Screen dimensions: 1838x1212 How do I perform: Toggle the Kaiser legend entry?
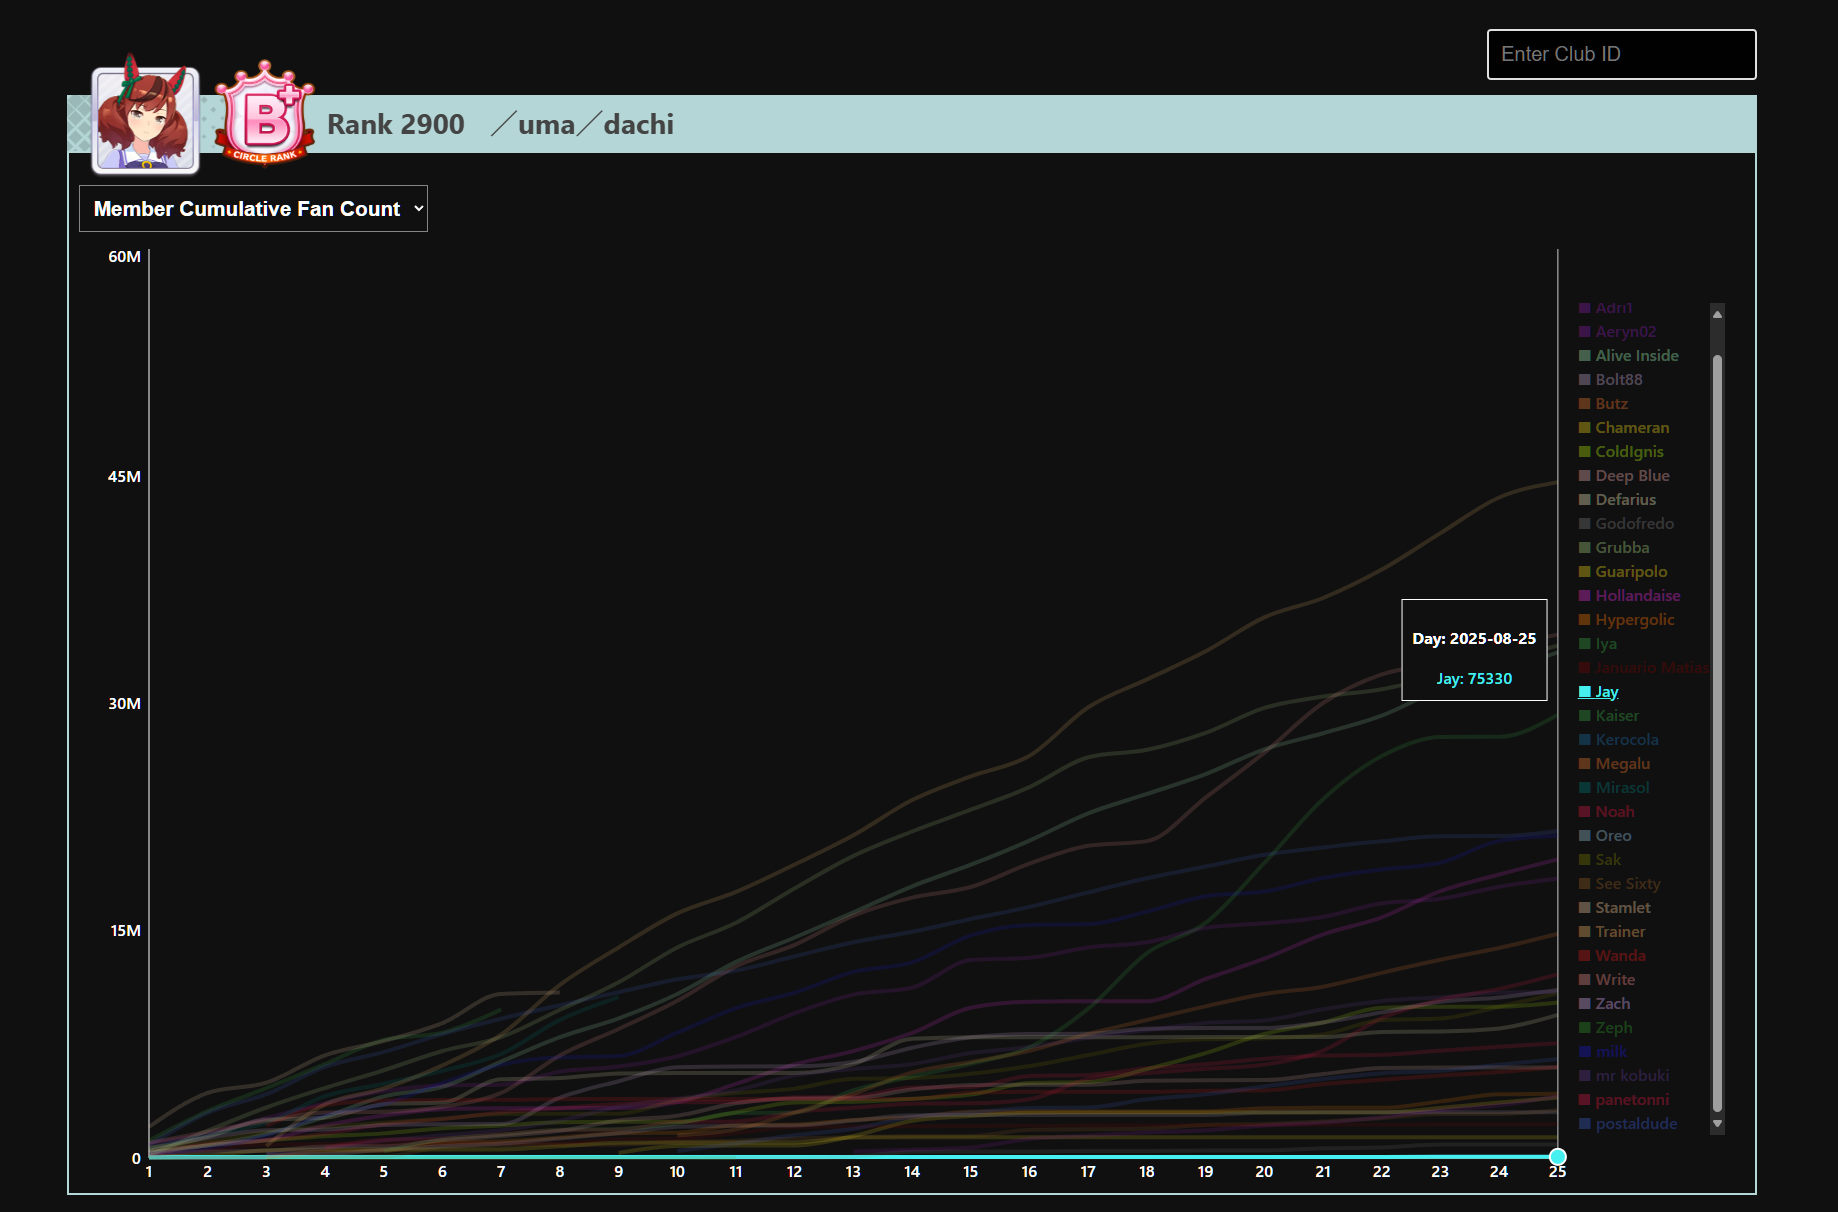pos(1609,716)
